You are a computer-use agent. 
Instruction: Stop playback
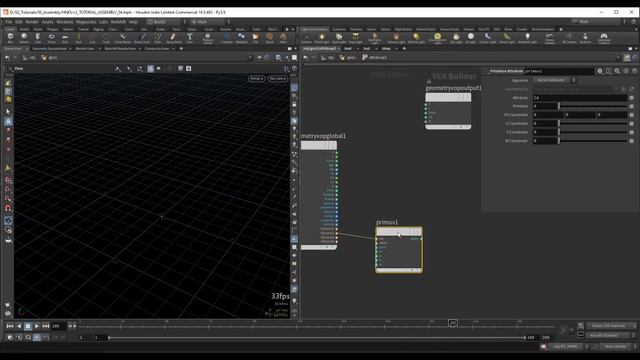28,326
